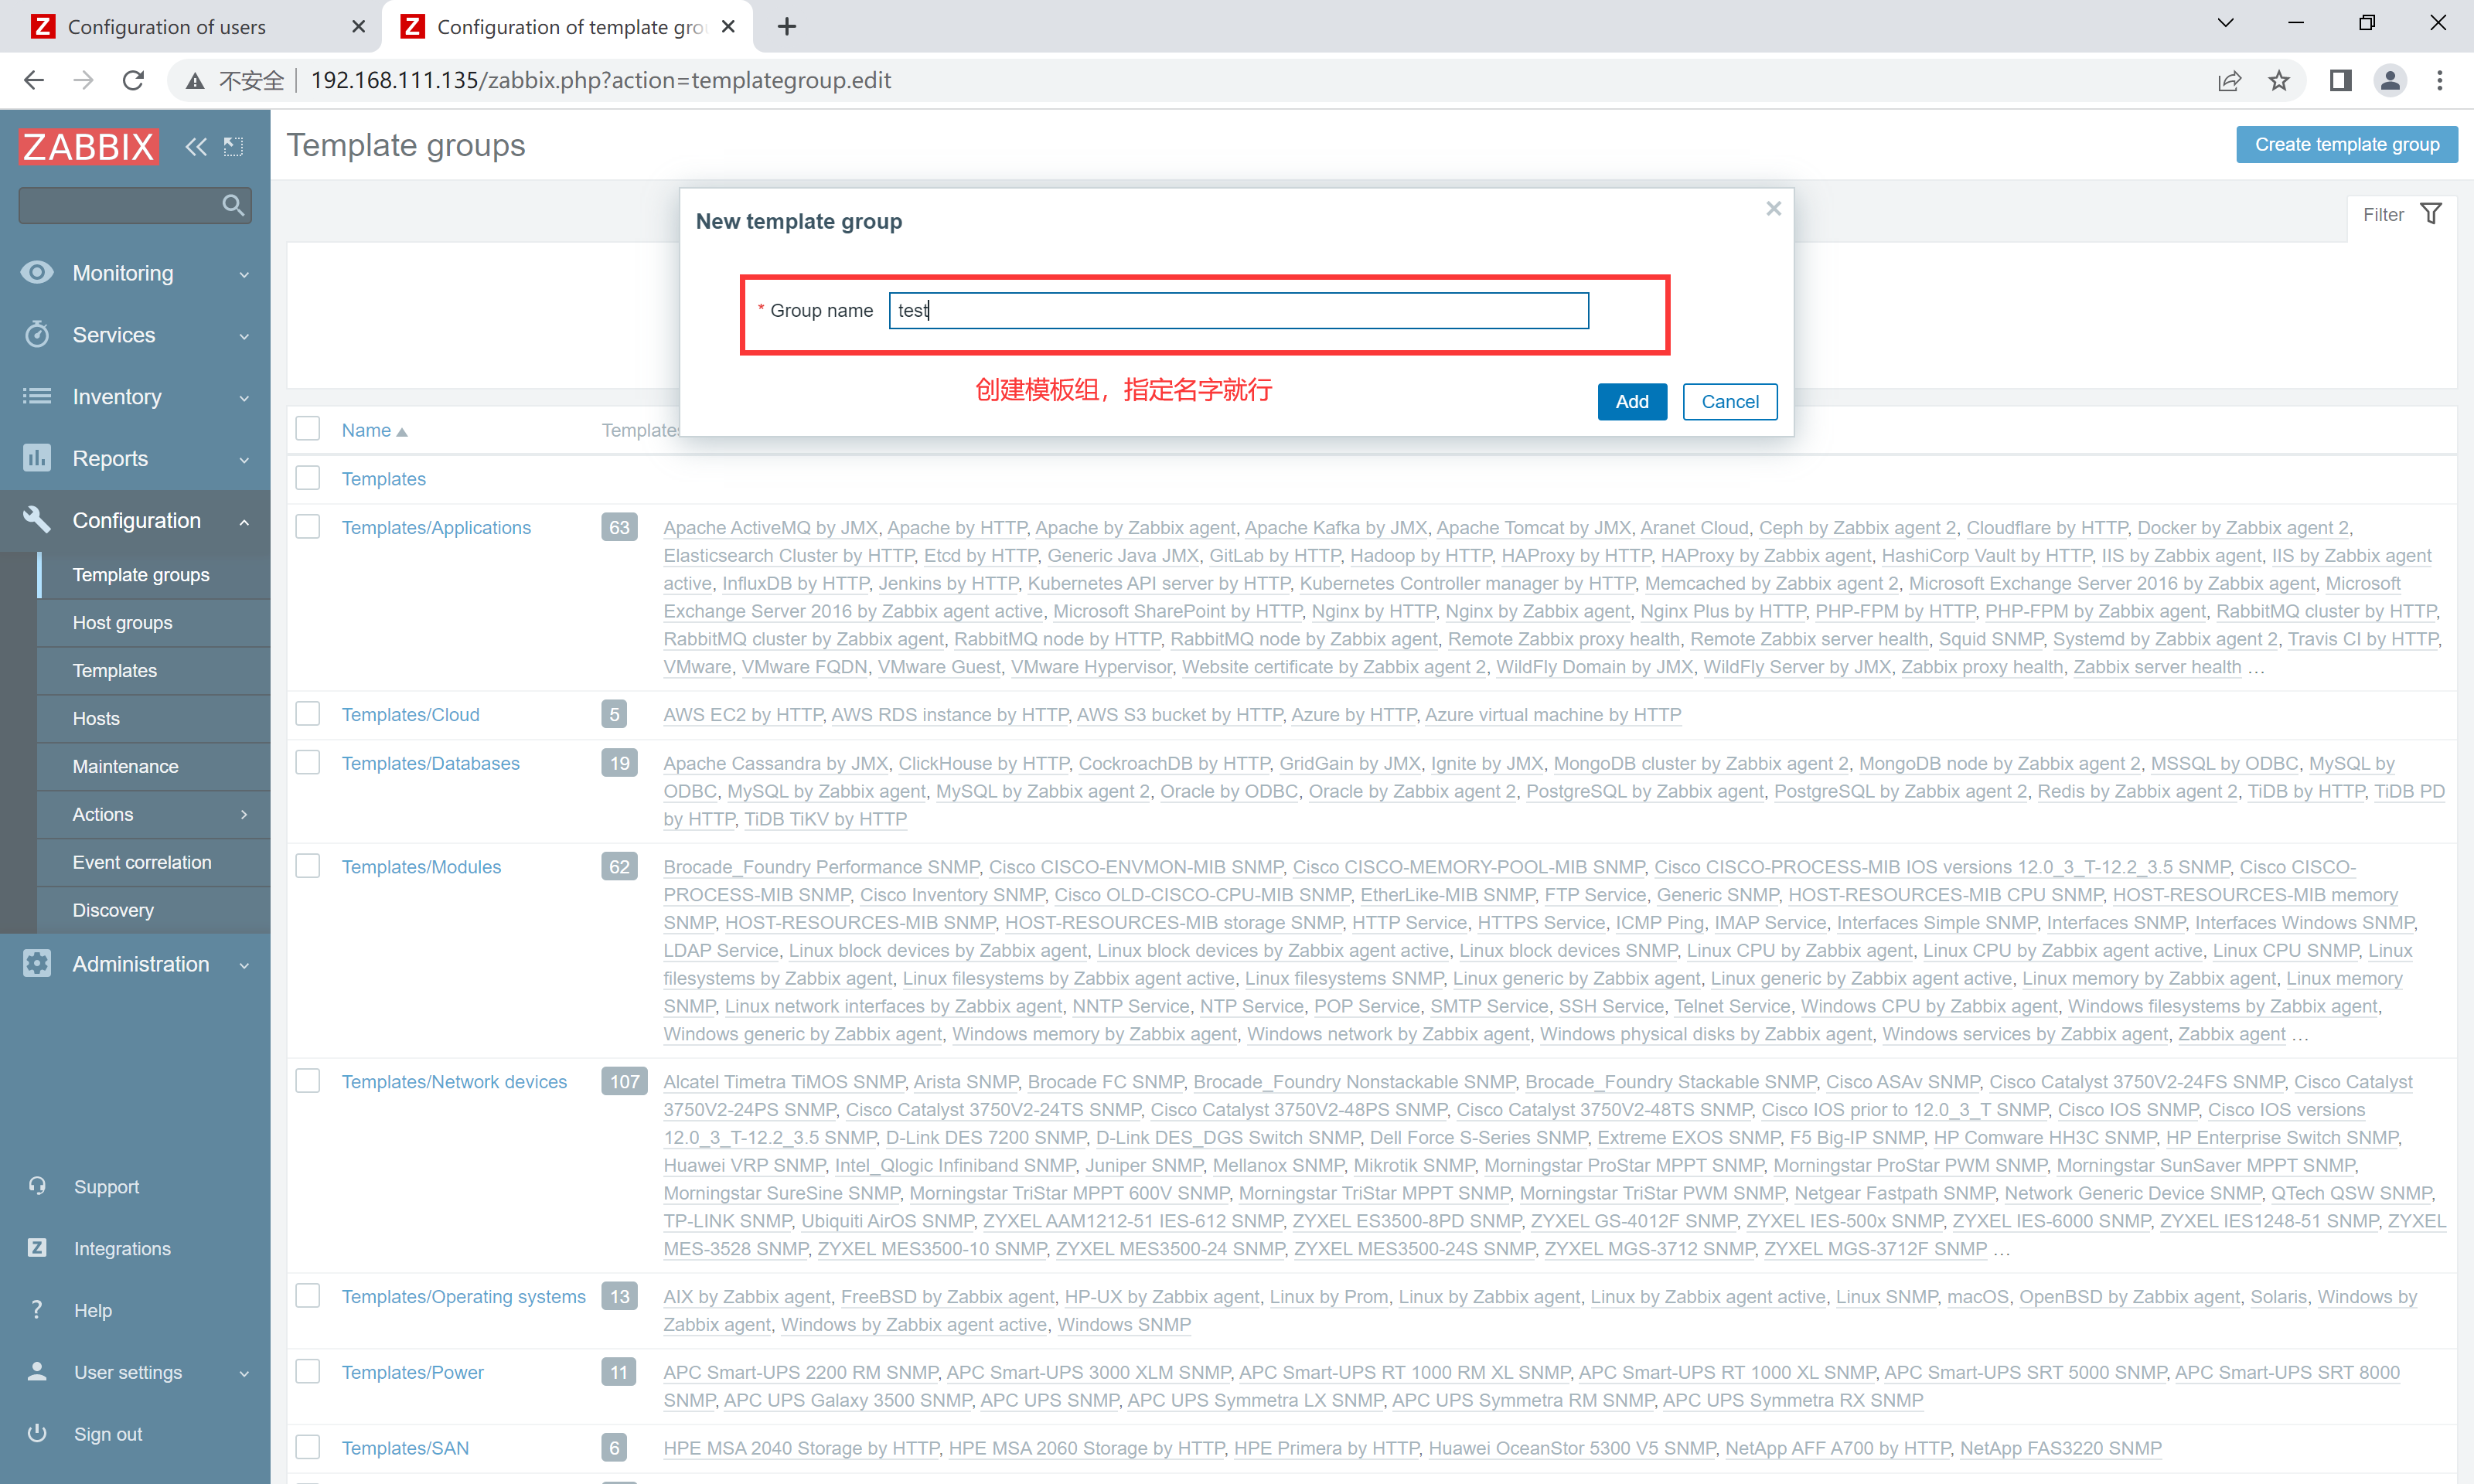Reload the page in browser
This screenshot has height=1484, width=2474.
pyautogui.click(x=133, y=80)
